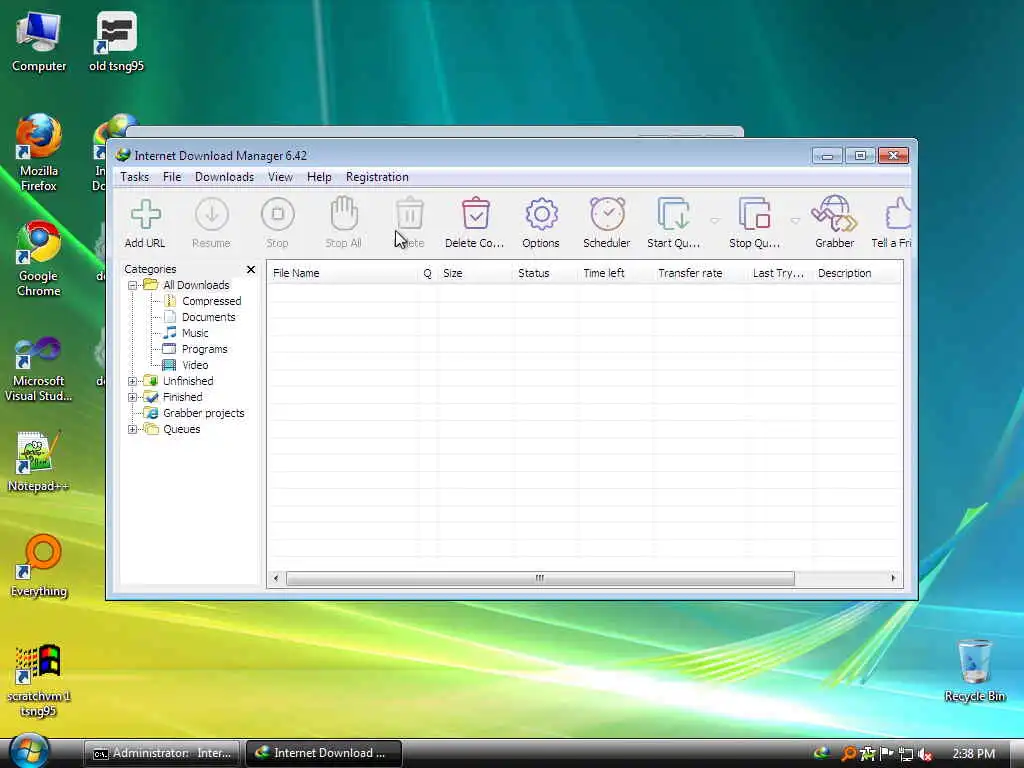Select the Video category
Image resolution: width=1024 pixels, height=768 pixels.
(x=195, y=365)
